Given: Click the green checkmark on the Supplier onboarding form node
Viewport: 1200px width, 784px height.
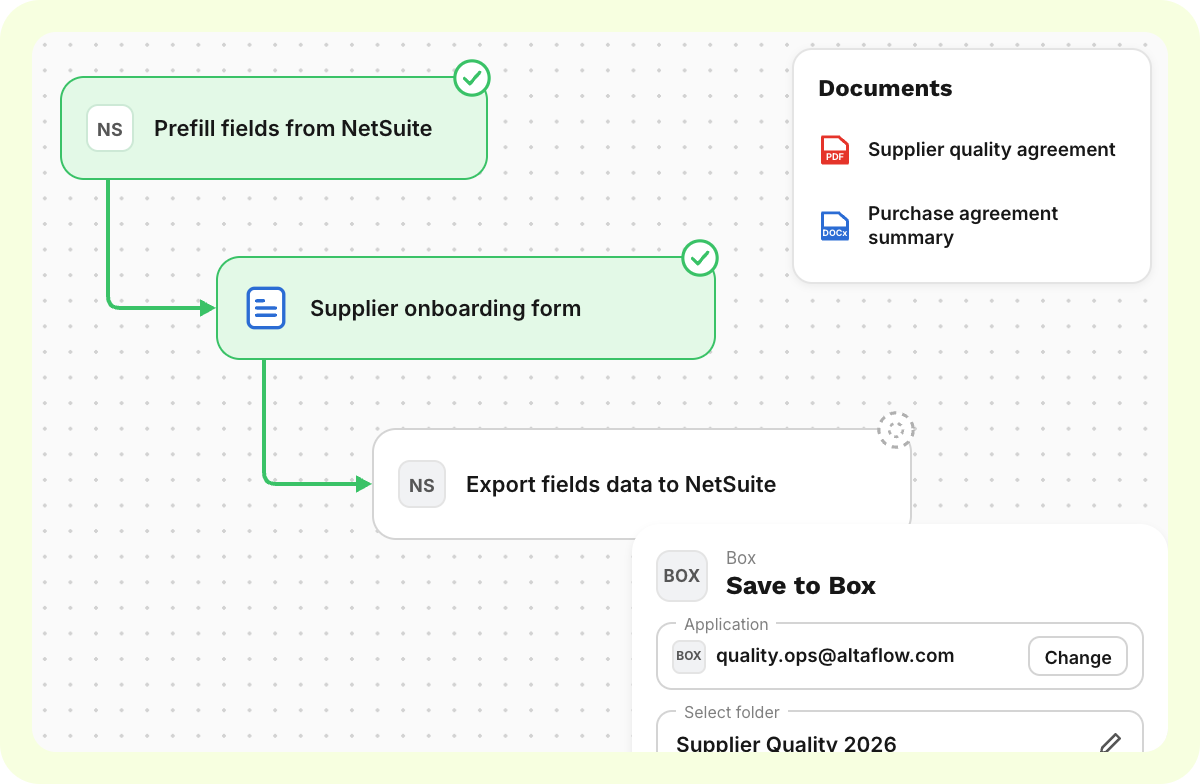Looking at the screenshot, I should click(x=700, y=258).
